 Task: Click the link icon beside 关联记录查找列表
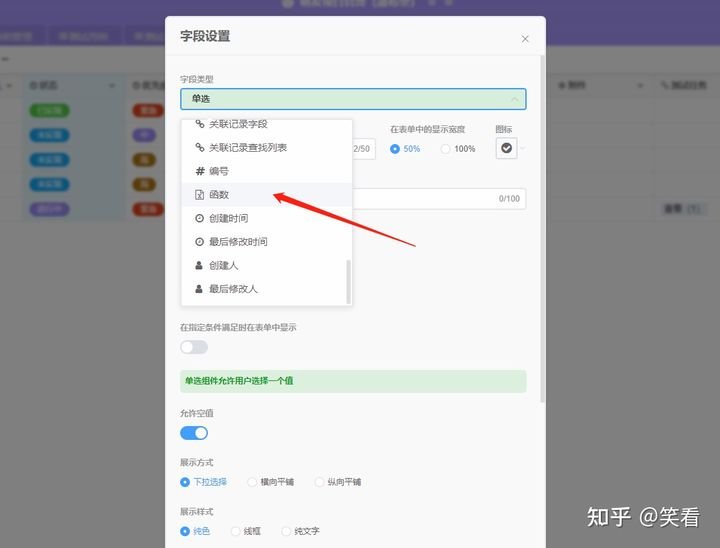[199, 147]
